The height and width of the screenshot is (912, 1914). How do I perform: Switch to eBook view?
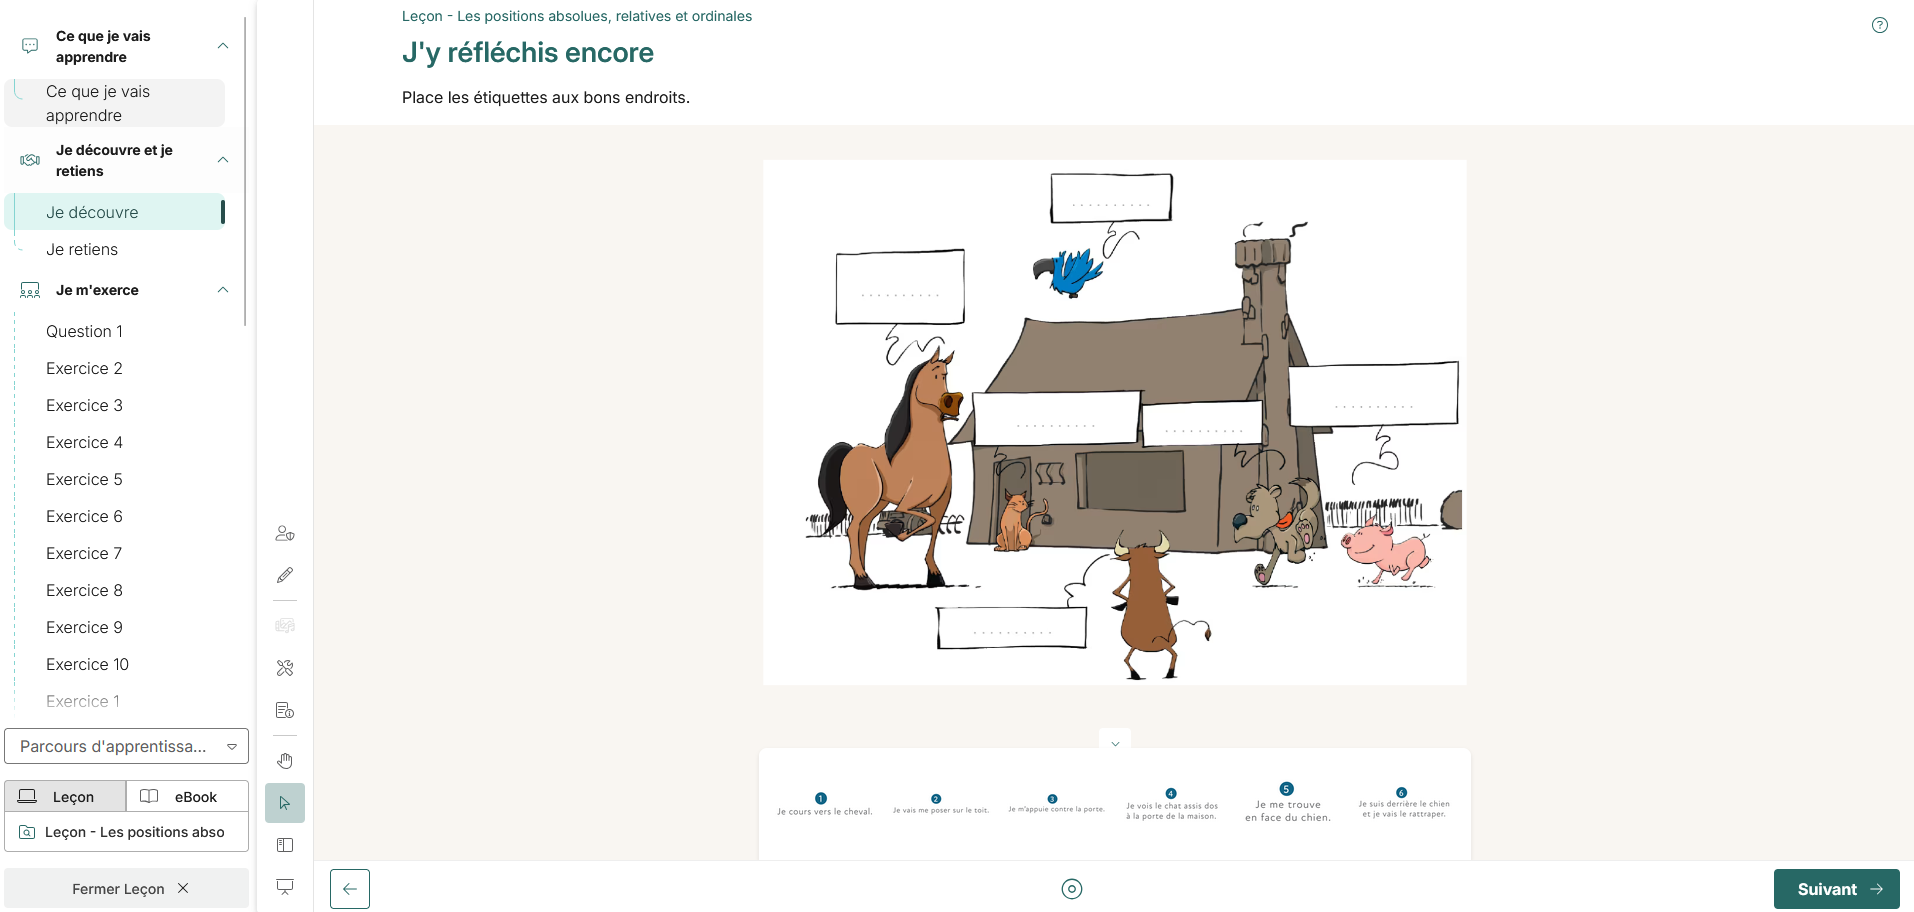pos(187,797)
